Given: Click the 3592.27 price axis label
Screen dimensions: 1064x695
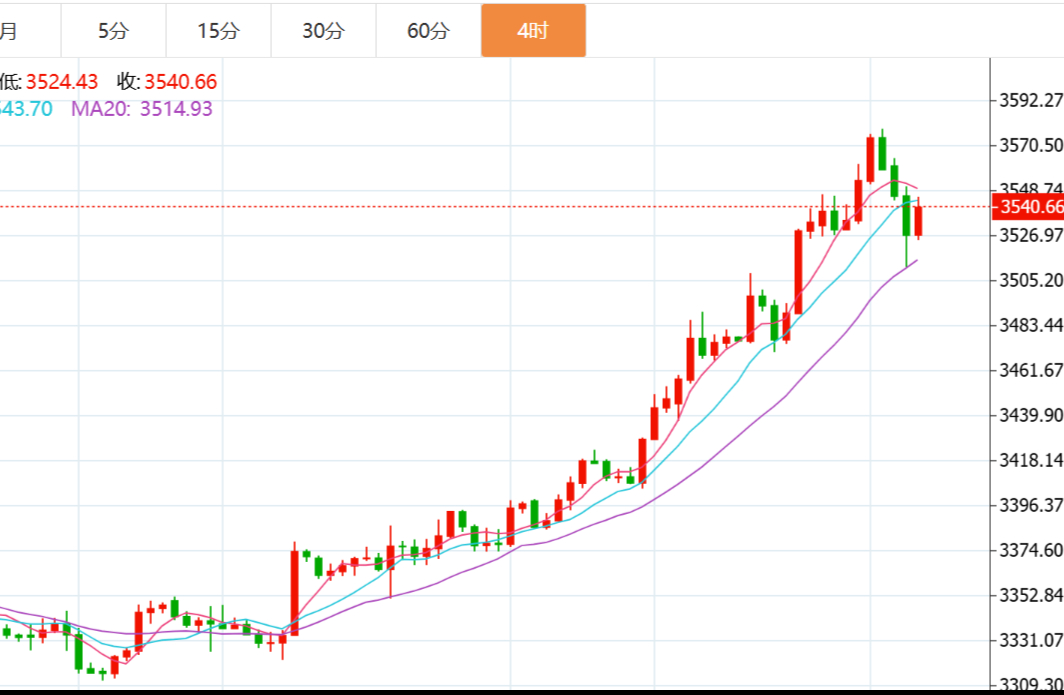Looking at the screenshot, I should 1031,100.
